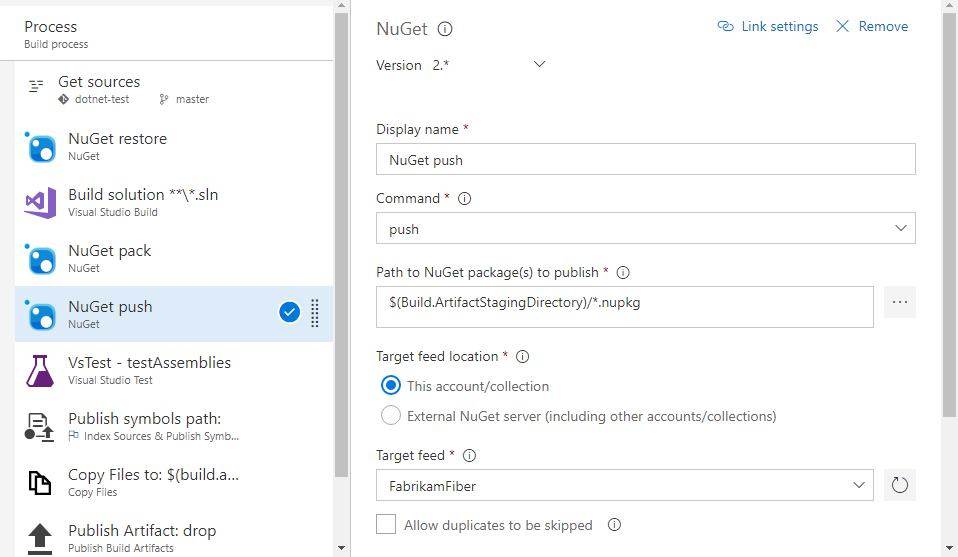The height and width of the screenshot is (557, 958).
Task: Click the Copy Files task icon
Action: [40, 483]
